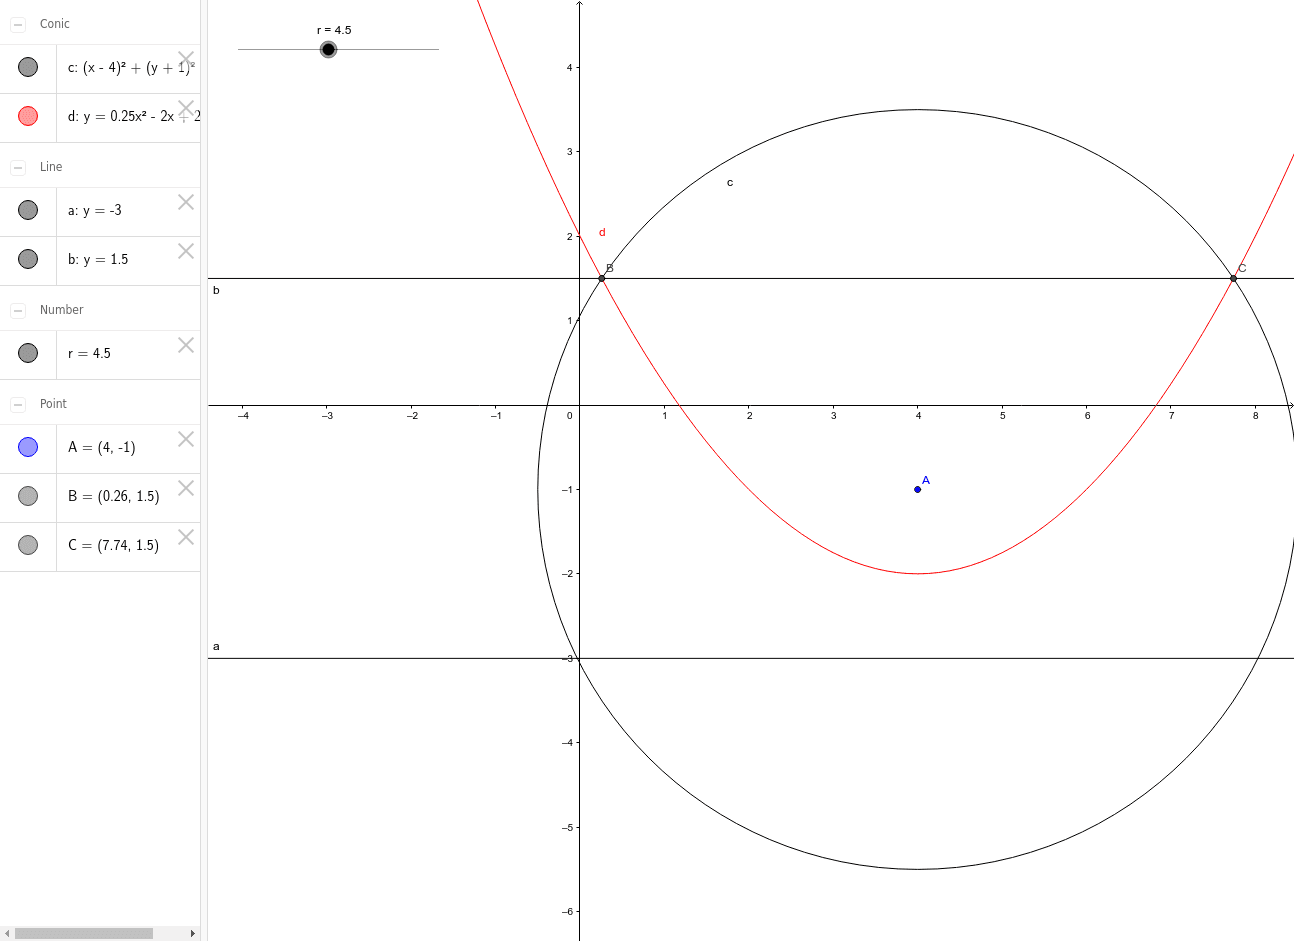Viewport: 1296px width, 943px height.
Task: Collapse the Number section
Action: pyautogui.click(x=16, y=309)
